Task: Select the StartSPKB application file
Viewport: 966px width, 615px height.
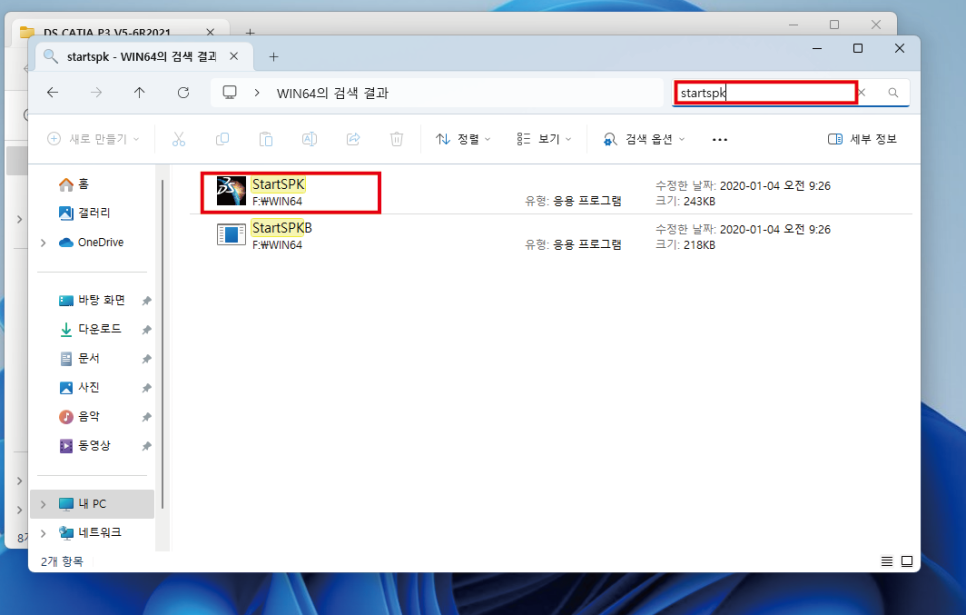Action: 551,236
